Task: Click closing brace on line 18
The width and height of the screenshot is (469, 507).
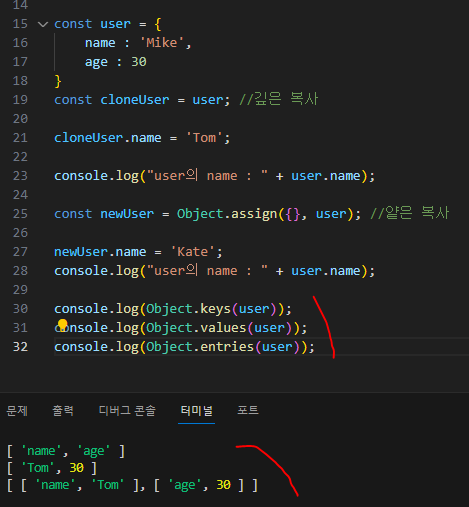Action: [x=58, y=81]
